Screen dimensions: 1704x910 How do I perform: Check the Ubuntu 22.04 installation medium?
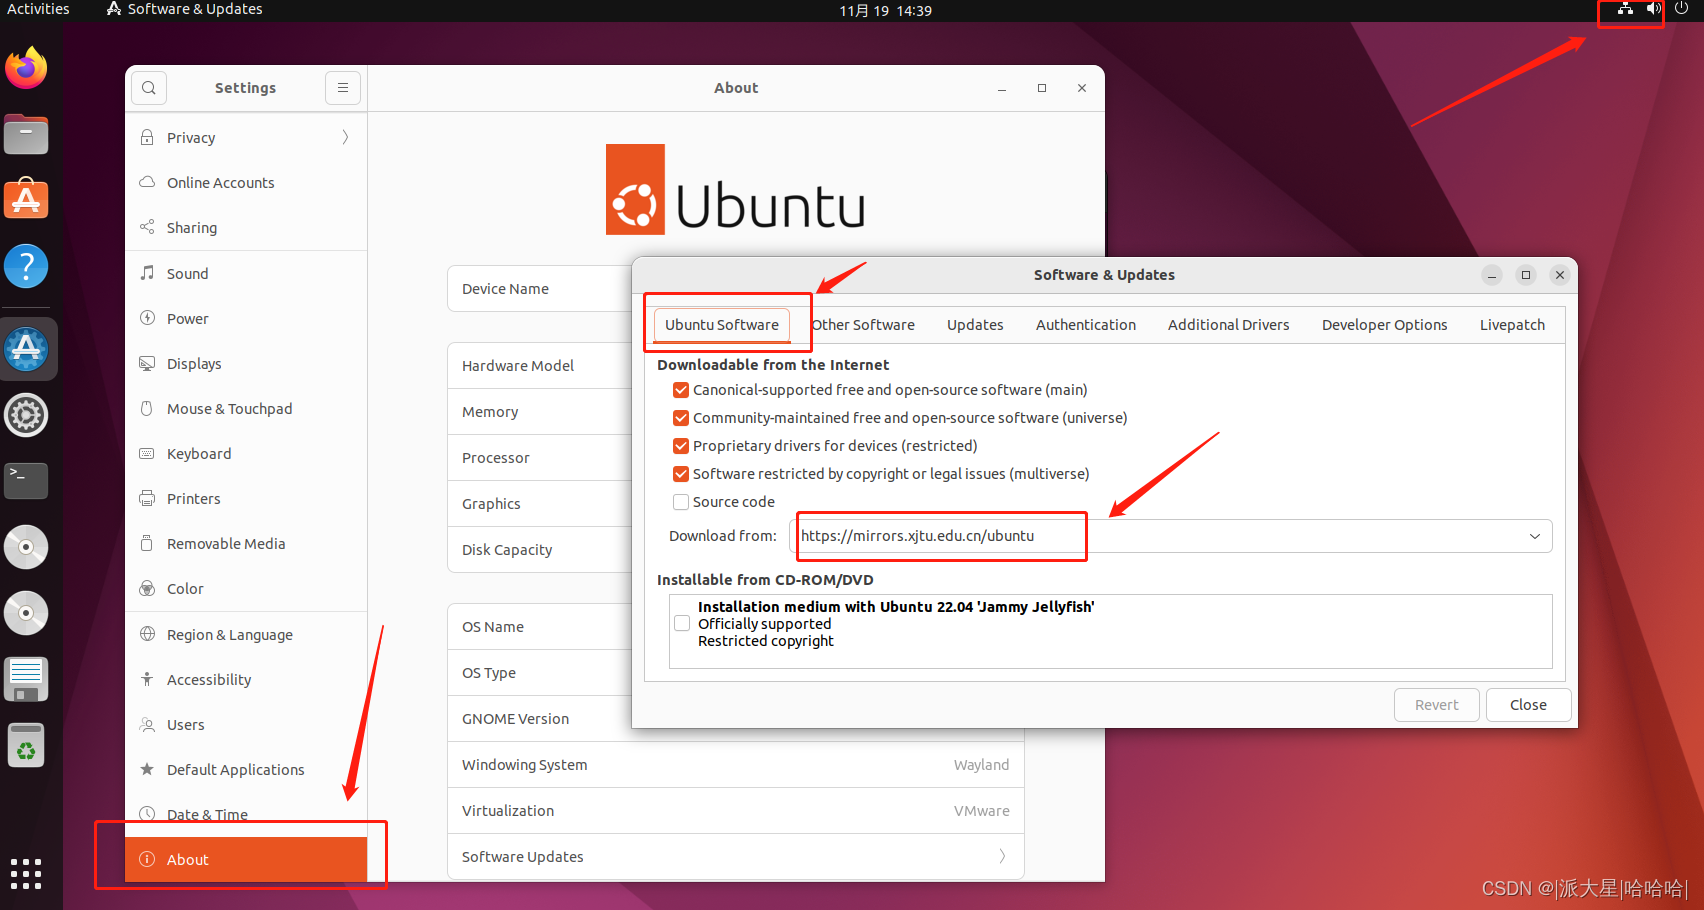click(682, 623)
